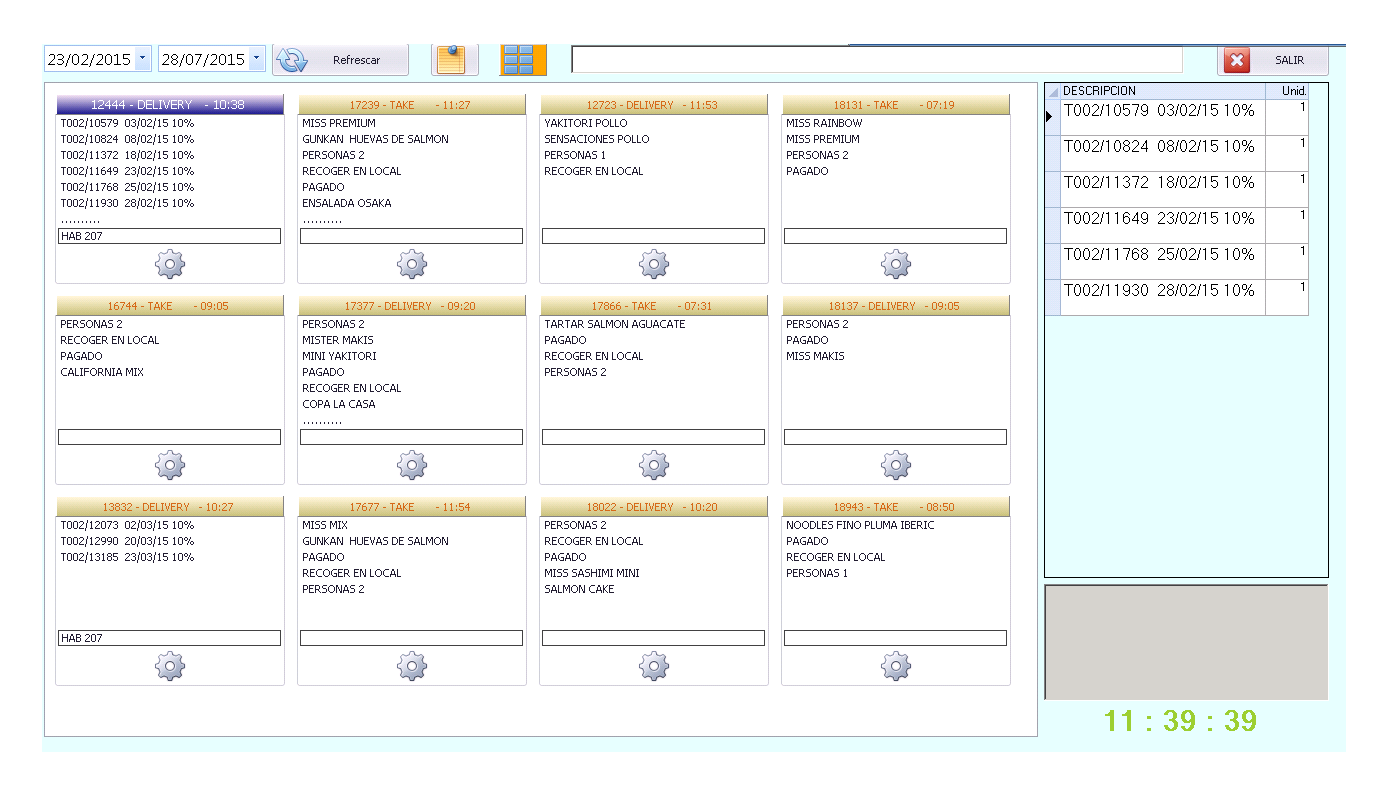Click the DESCRIPCION column header
The image size is (1400, 800).
pos(1160,91)
